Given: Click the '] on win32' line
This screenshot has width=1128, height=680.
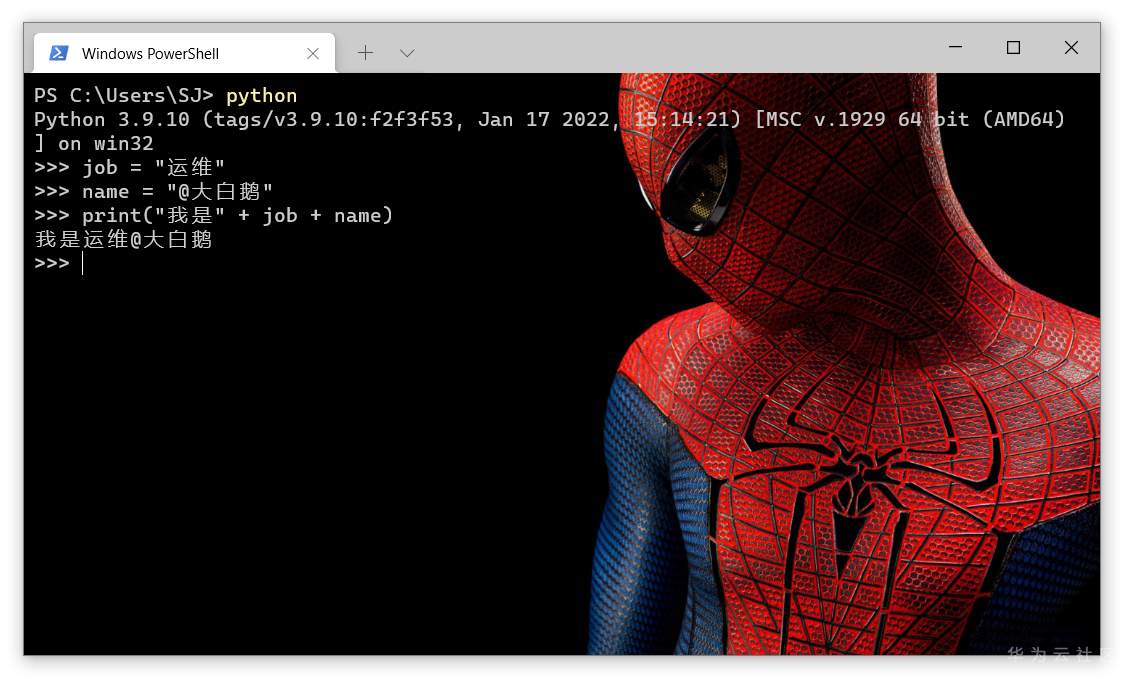Looking at the screenshot, I should click(94, 143).
